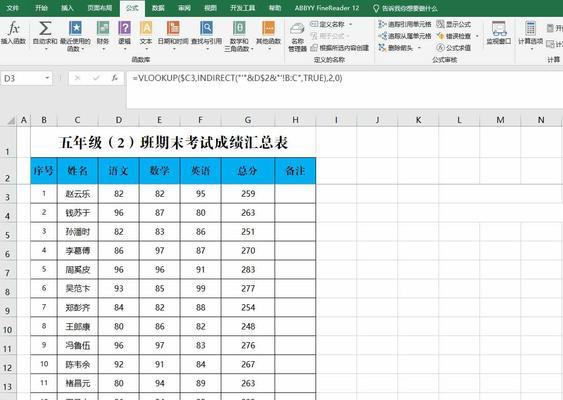Click the name cell 陈韦余

click(x=78, y=365)
